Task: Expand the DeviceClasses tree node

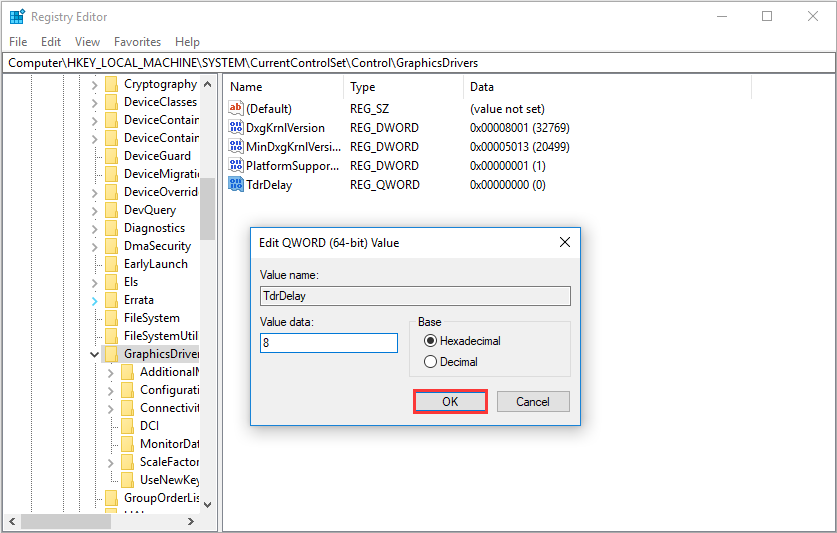Action: [x=94, y=103]
